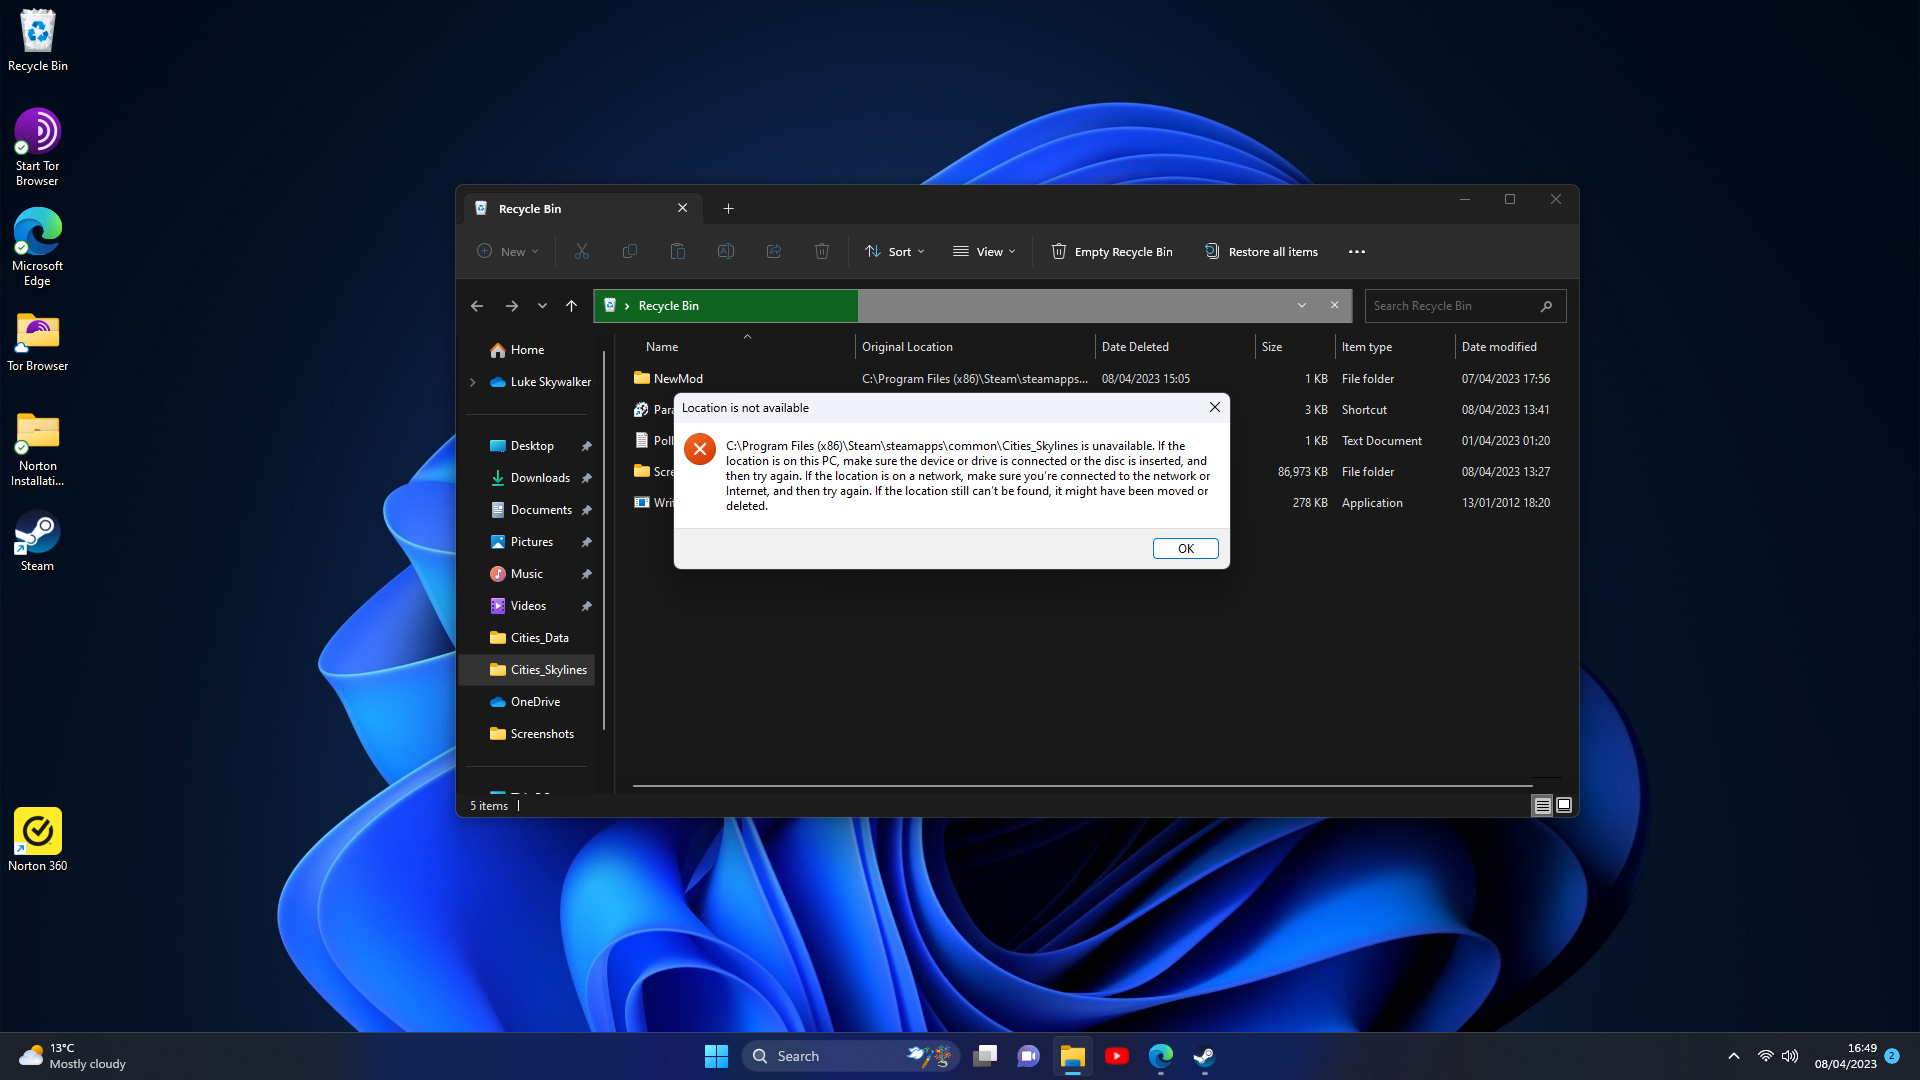Click the Cut toolbar icon
The height and width of the screenshot is (1080, 1920).
tap(582, 251)
